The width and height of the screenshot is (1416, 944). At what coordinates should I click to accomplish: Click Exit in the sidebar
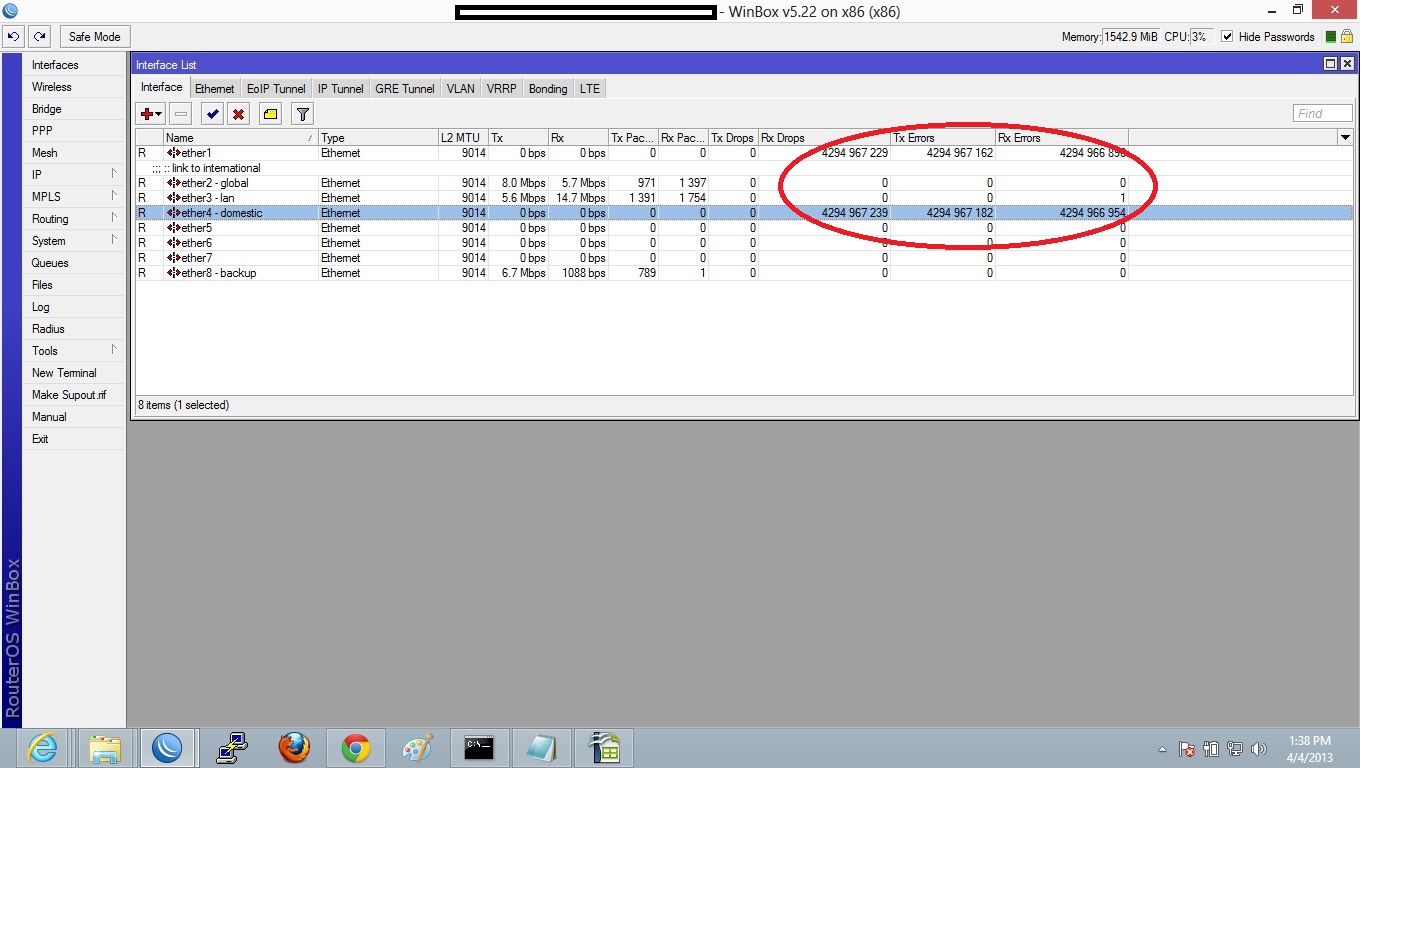(75, 439)
